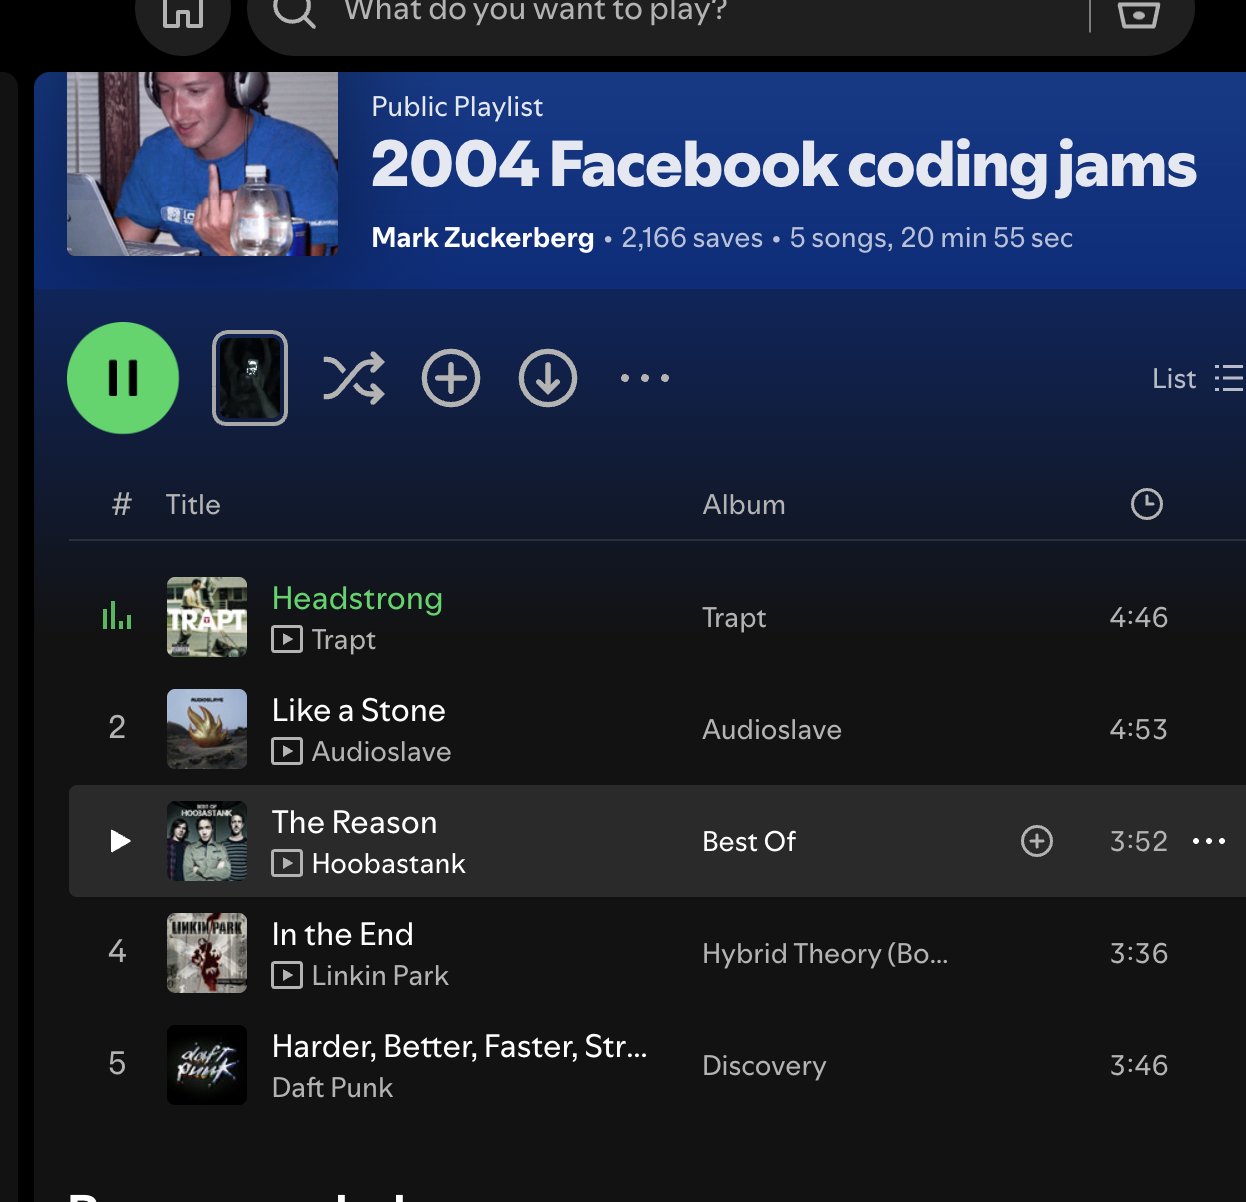Click The Reason's Hoobastank album cover

[x=207, y=841]
